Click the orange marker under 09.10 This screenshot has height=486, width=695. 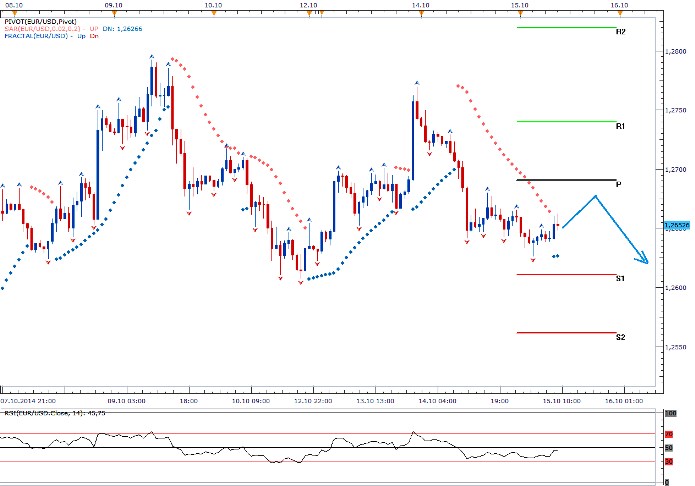[114, 14]
